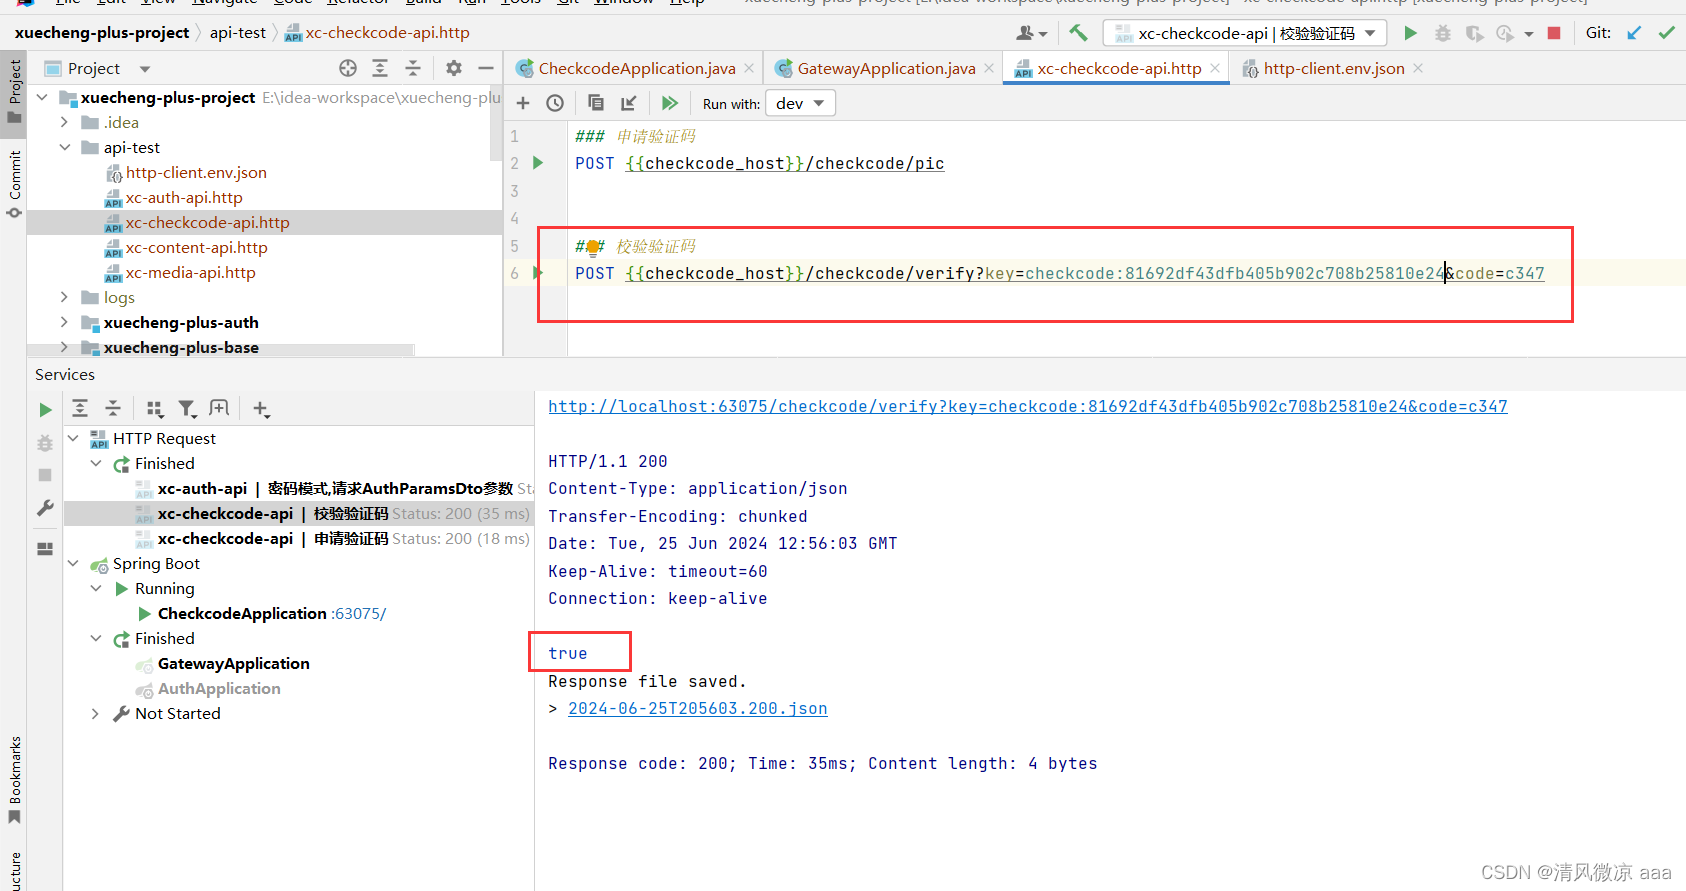Image resolution: width=1686 pixels, height=891 pixels.
Task: Switch to http-client.env.json tab
Action: pyautogui.click(x=1333, y=68)
